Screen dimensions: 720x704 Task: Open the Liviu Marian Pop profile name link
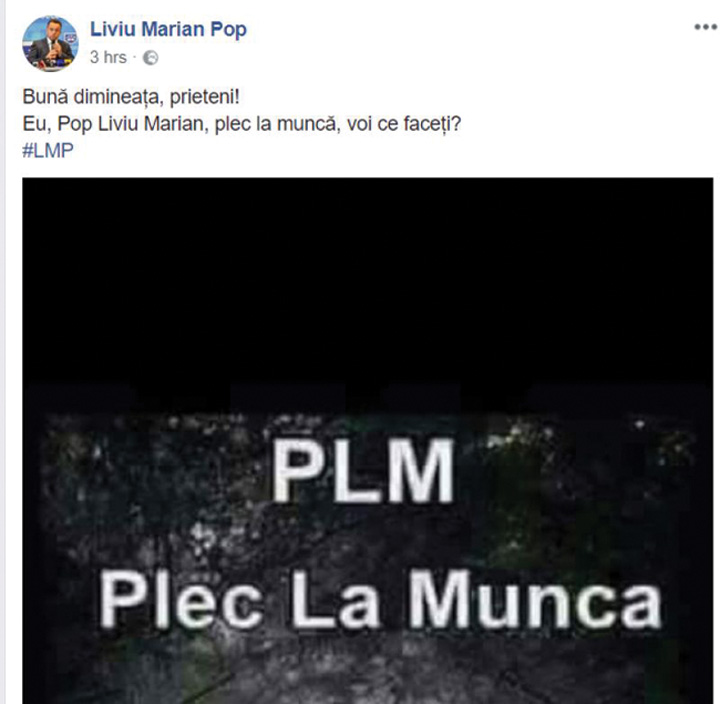(169, 29)
